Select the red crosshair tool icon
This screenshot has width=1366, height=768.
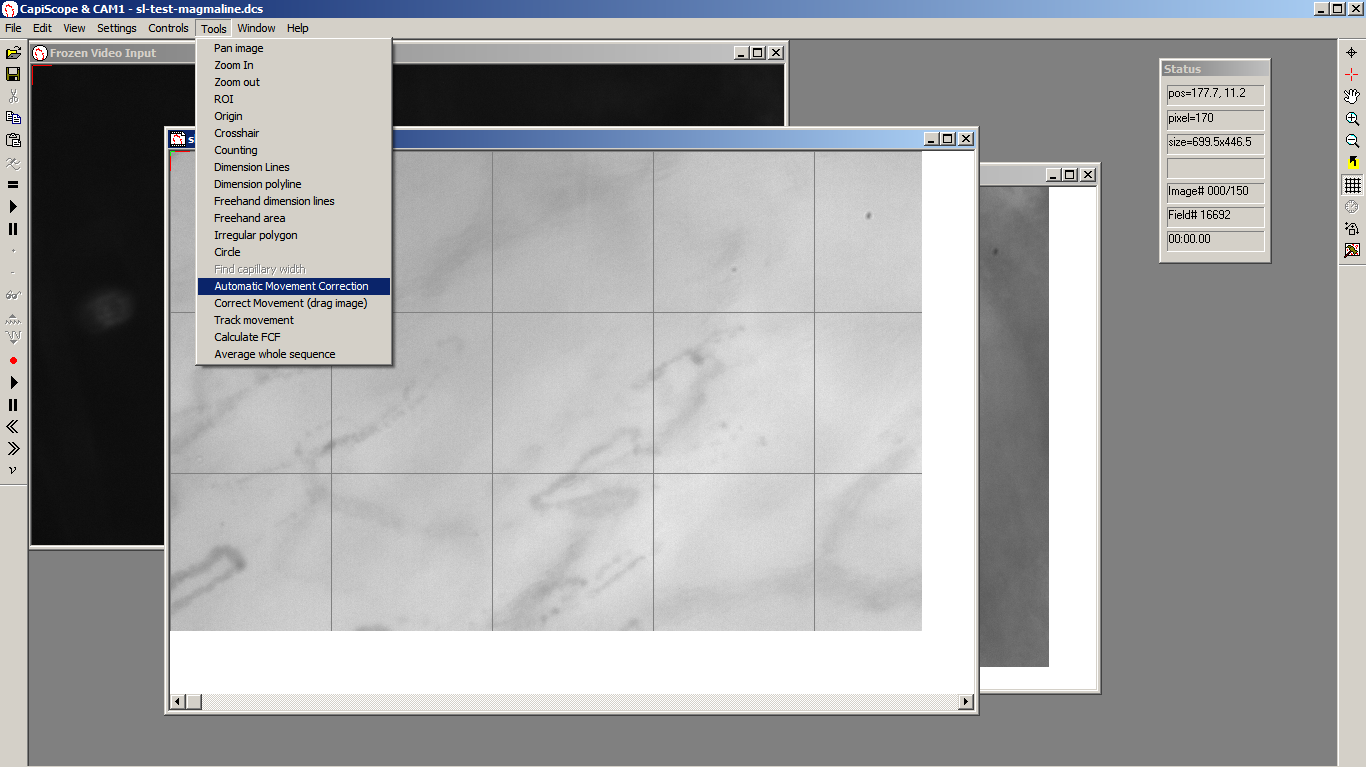(1352, 74)
